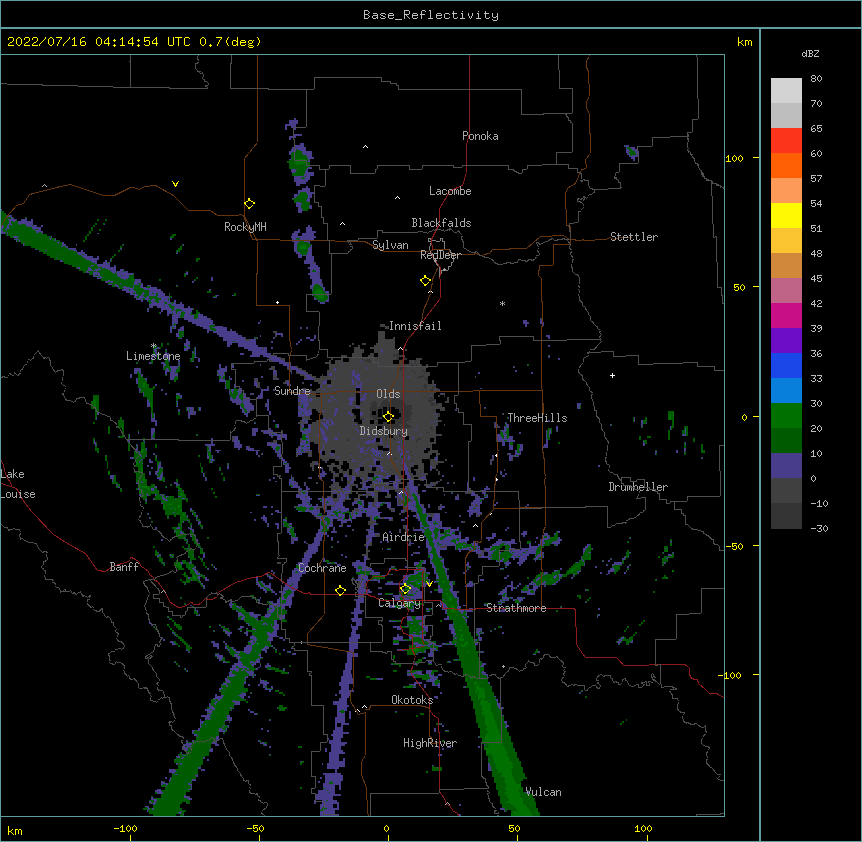Select the purple 39-36 dBZ legend swatch
Image resolution: width=862 pixels, height=842 pixels.
[x=786, y=341]
